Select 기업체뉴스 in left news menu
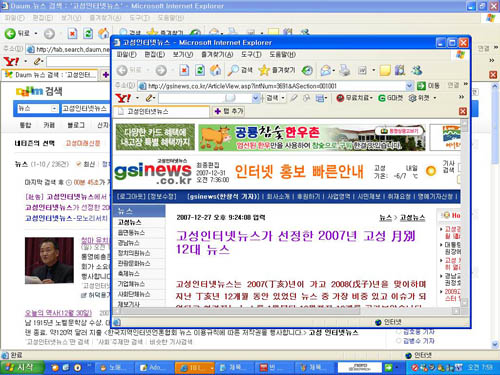Image resolution: width=500 pixels, height=375 pixels. [131, 284]
